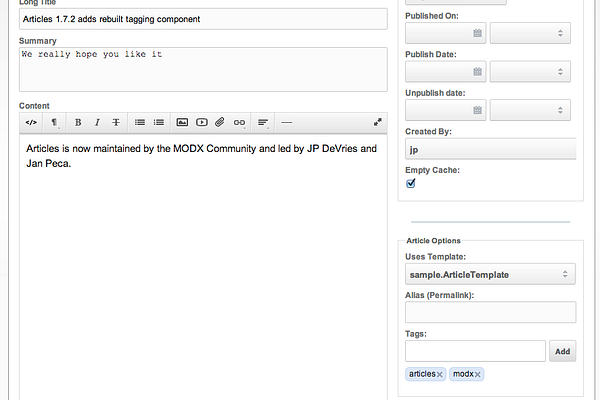
Task: Open the paragraph formatting menu
Action: point(54,122)
